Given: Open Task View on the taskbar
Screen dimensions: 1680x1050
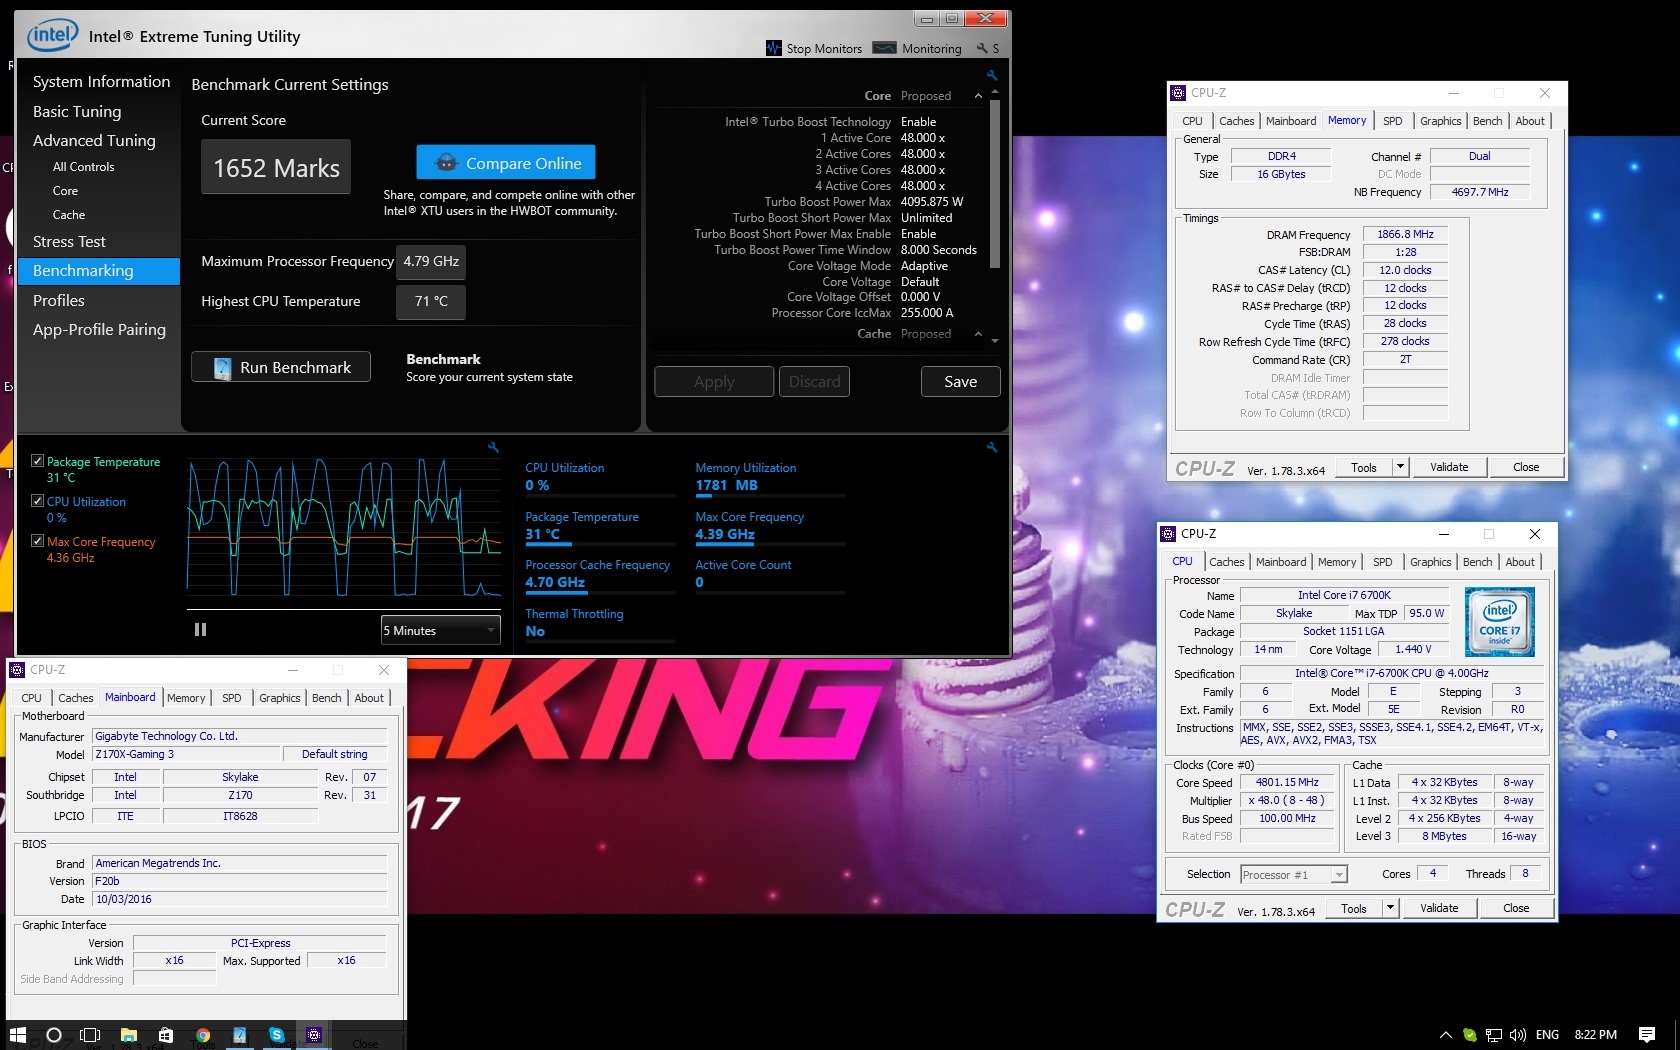Looking at the screenshot, I should (x=90, y=1034).
